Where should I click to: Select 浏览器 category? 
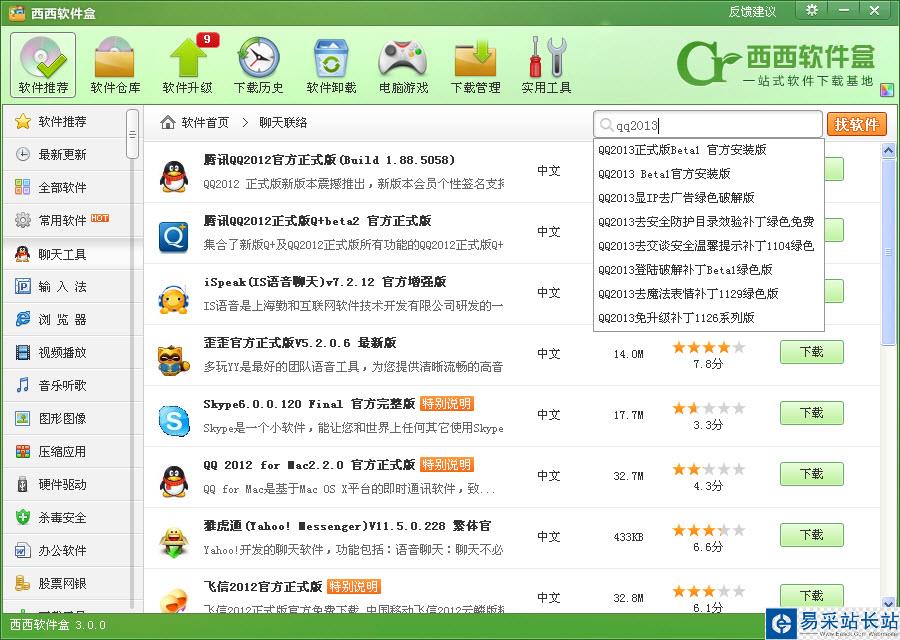point(65,319)
